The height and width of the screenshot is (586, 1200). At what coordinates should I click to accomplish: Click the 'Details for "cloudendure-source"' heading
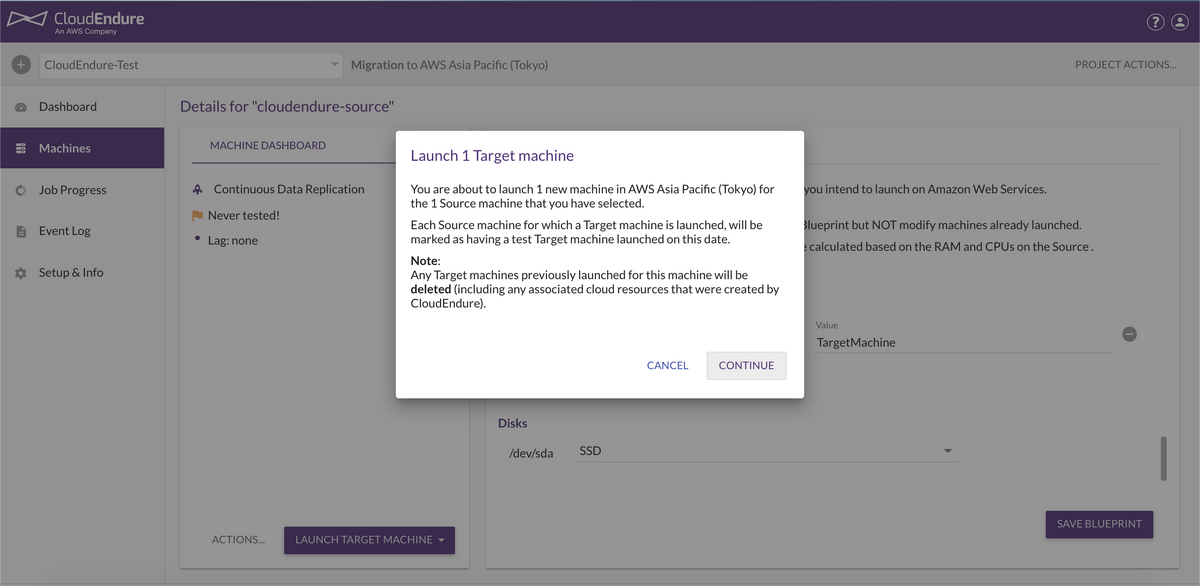coord(287,106)
